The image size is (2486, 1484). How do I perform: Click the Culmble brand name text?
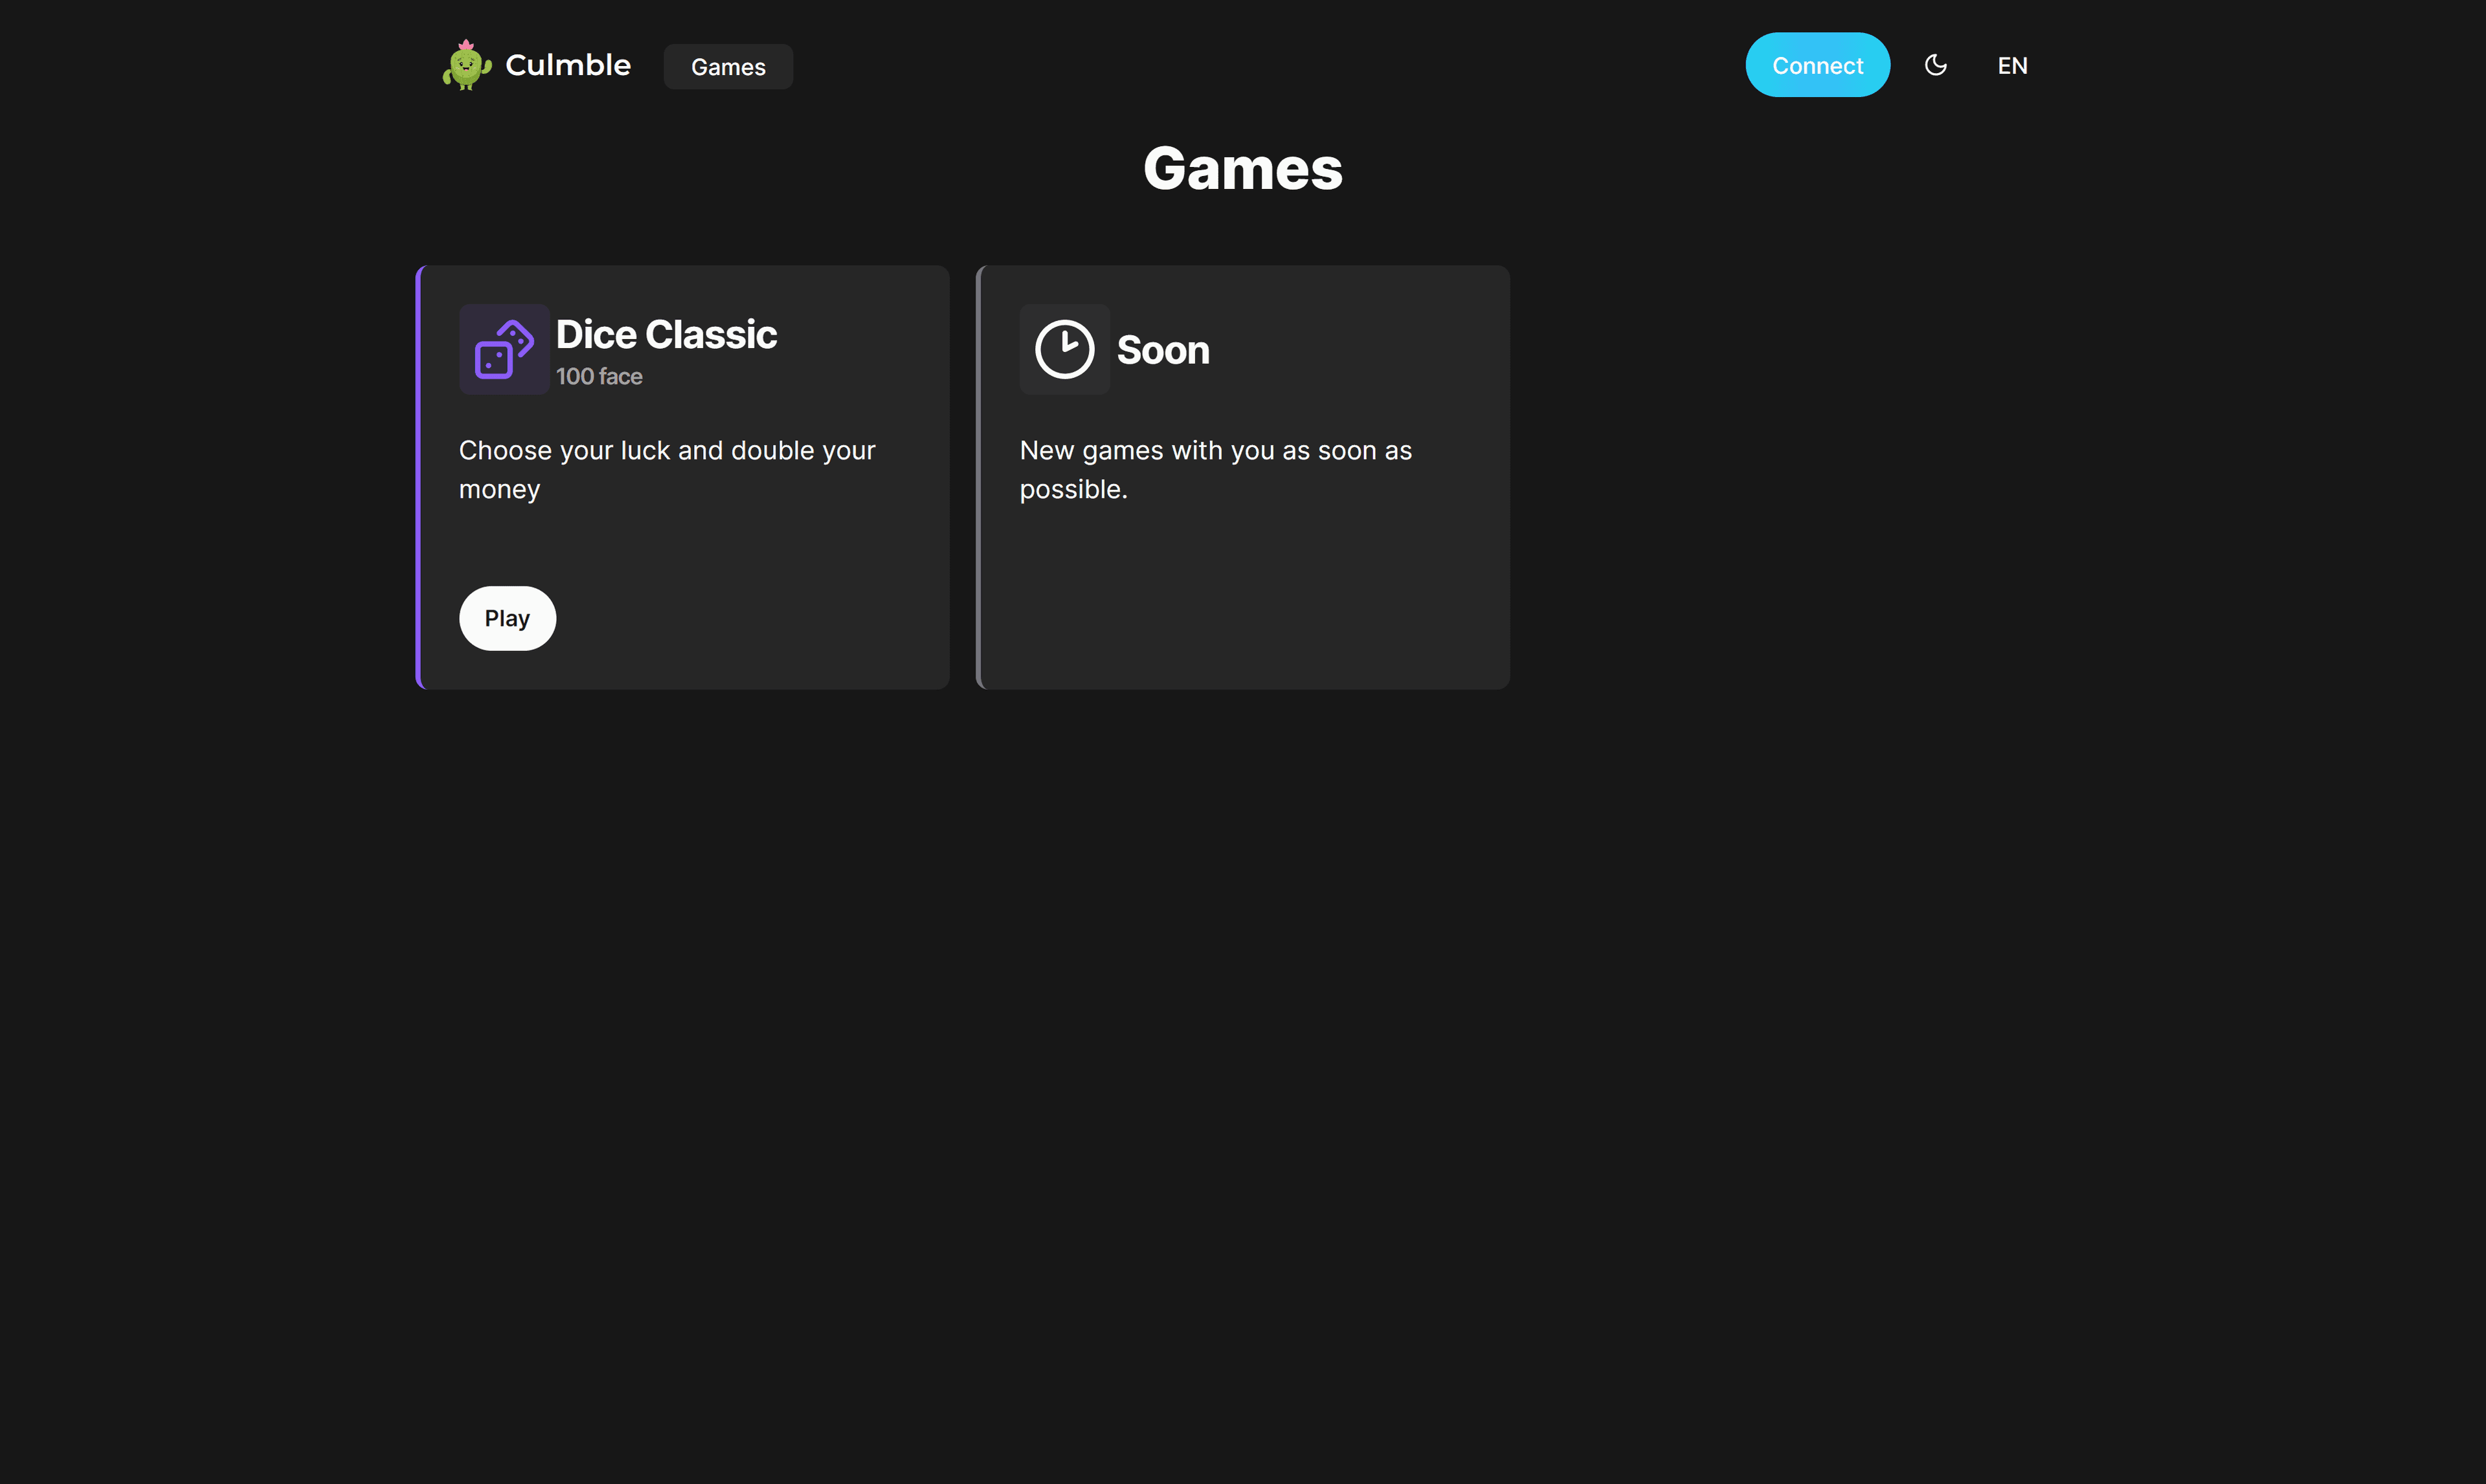[x=568, y=65]
